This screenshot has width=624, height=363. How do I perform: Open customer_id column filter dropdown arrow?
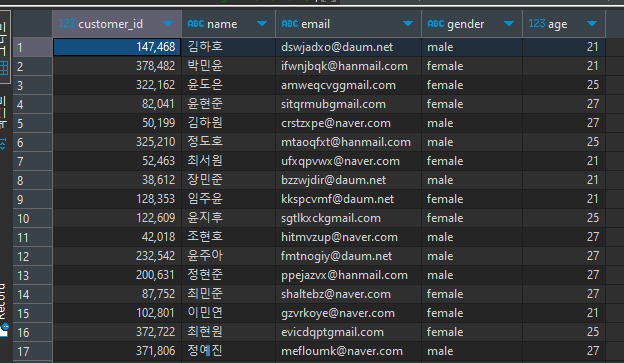(x=168, y=24)
